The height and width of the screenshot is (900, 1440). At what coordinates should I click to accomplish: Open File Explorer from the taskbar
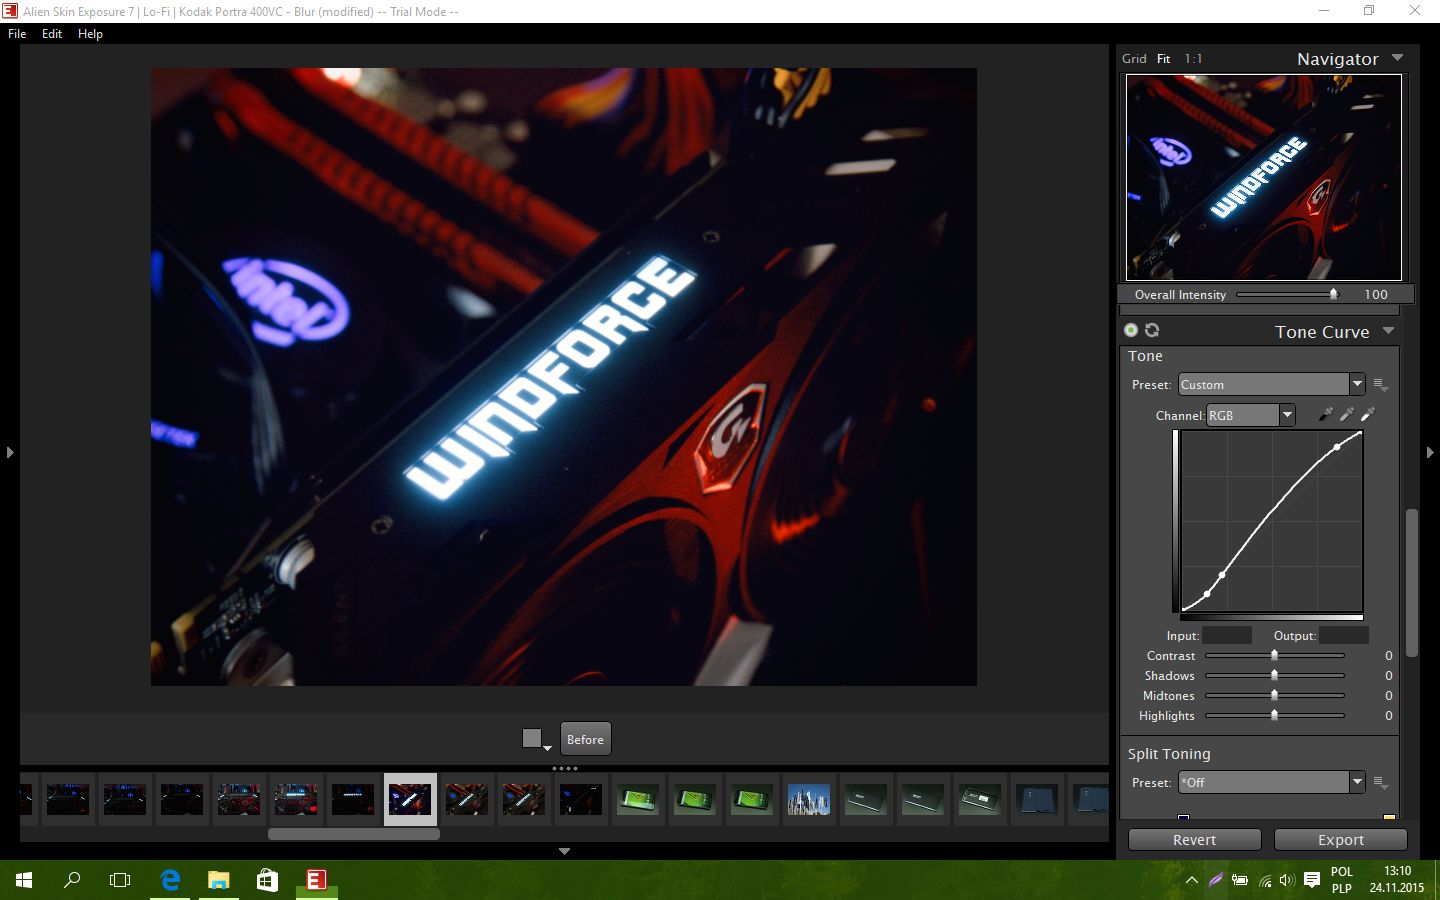tap(218, 880)
